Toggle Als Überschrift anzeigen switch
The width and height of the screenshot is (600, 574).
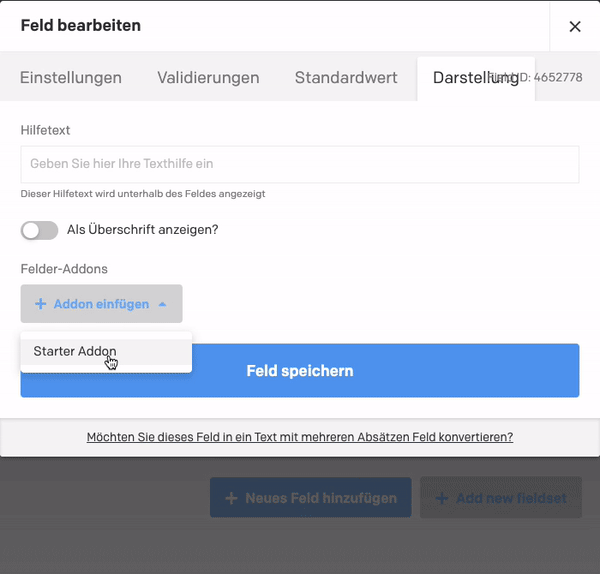[x=39, y=230]
